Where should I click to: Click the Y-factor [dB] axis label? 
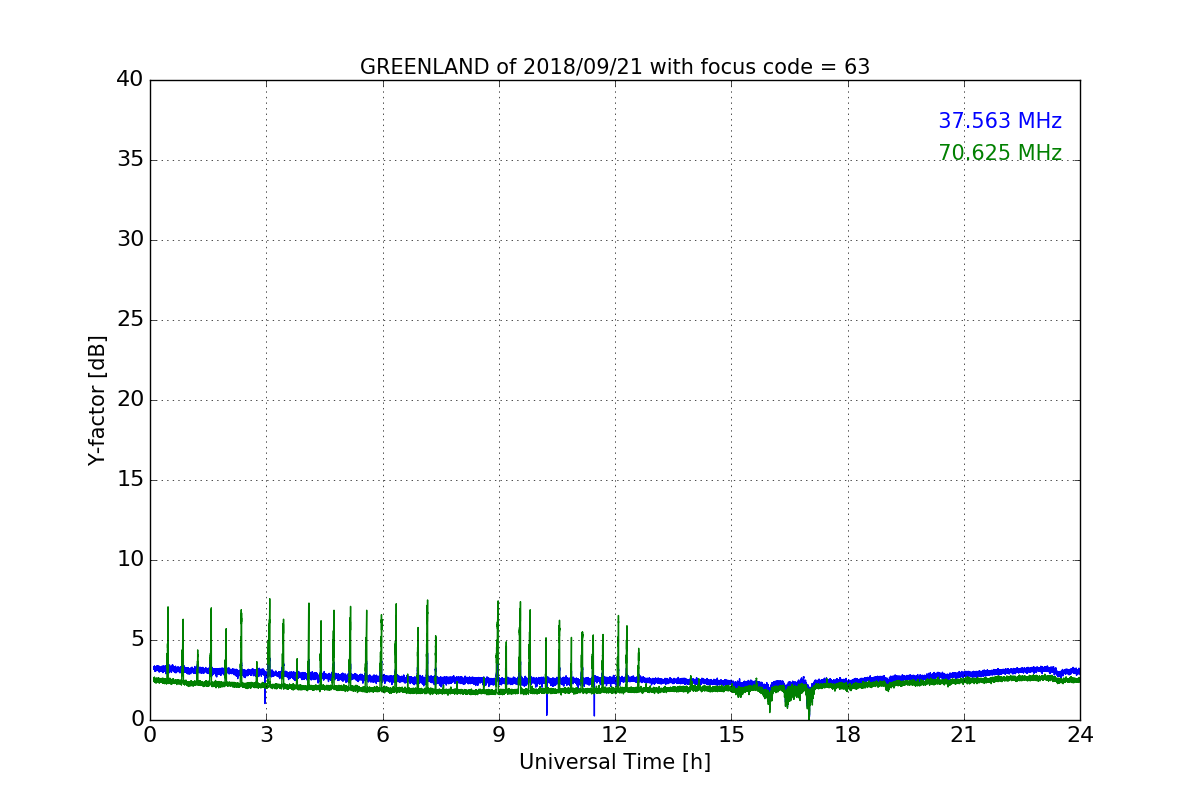click(x=97, y=400)
